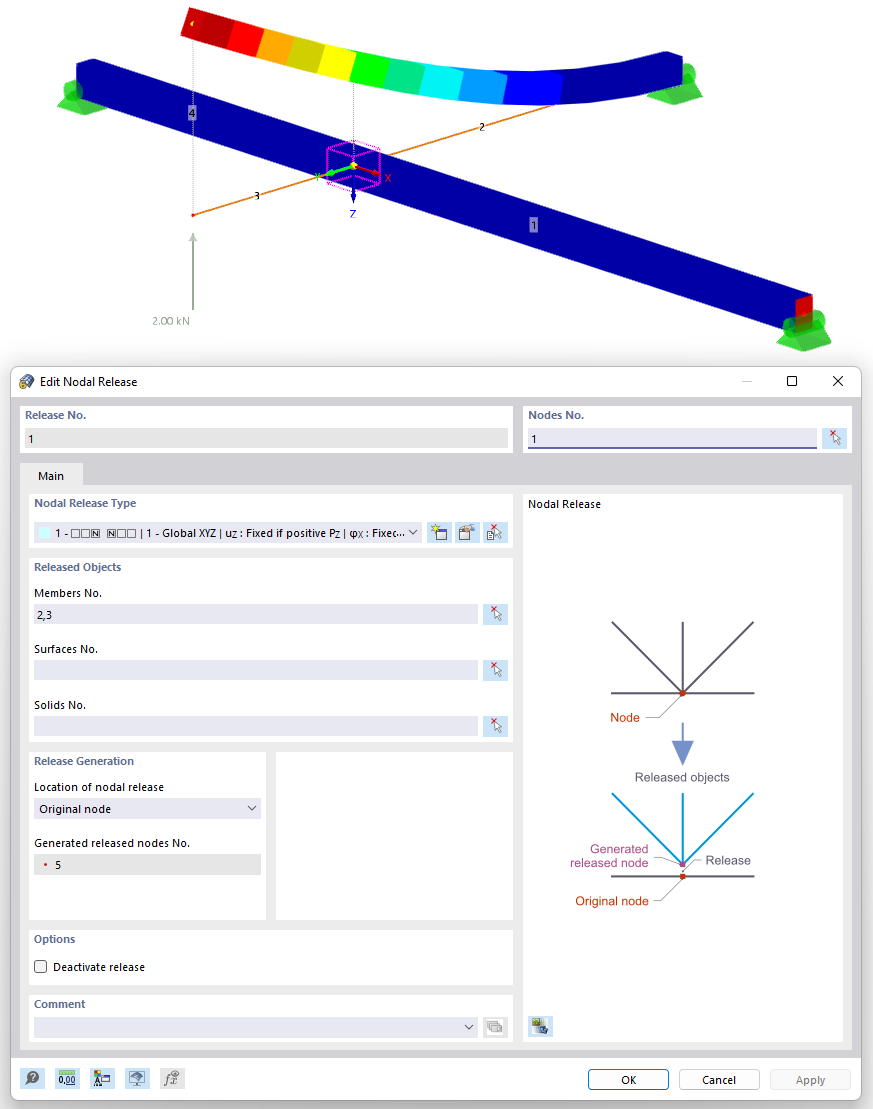Pick a nodal release type from the model
Image resolution: width=873 pixels, height=1109 pixels.
coord(495,533)
